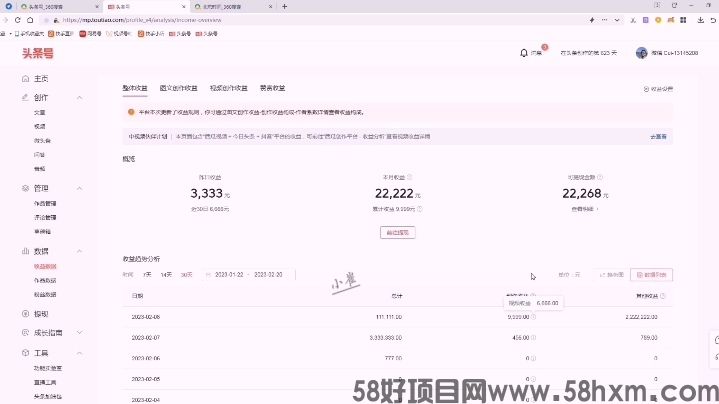Image resolution: width=719 pixels, height=404 pixels.
Task: Click the browser extensions grid icon
Action: pyautogui.click(x=683, y=20)
